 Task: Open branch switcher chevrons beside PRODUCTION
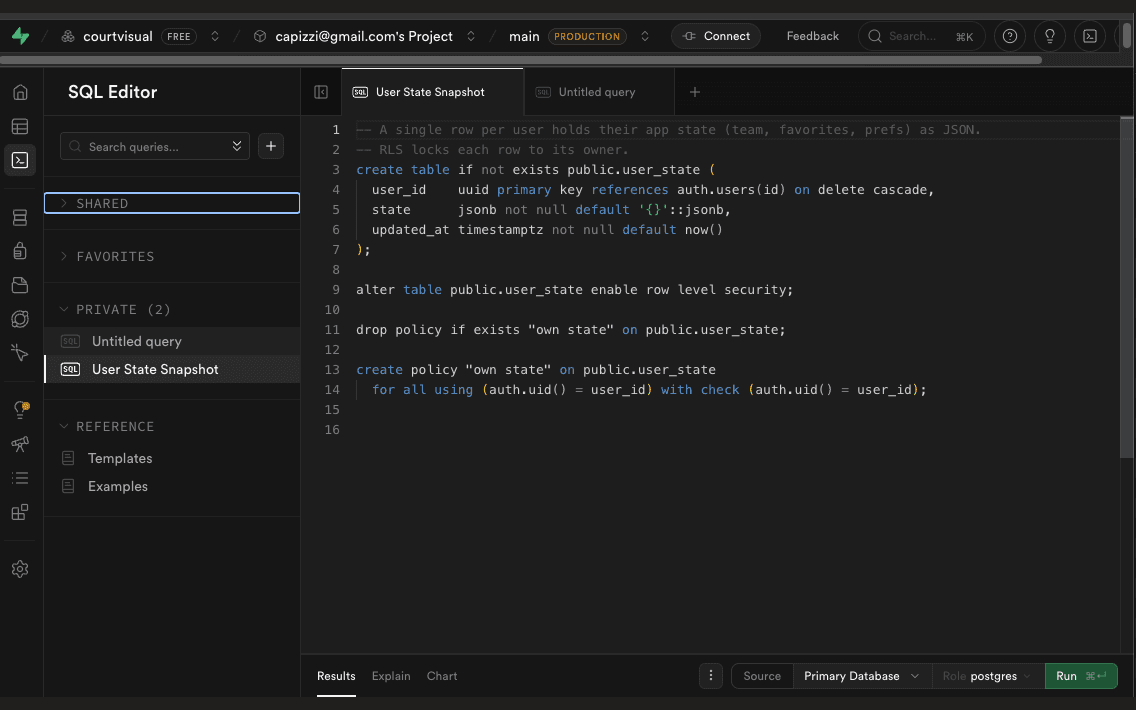[645, 36]
